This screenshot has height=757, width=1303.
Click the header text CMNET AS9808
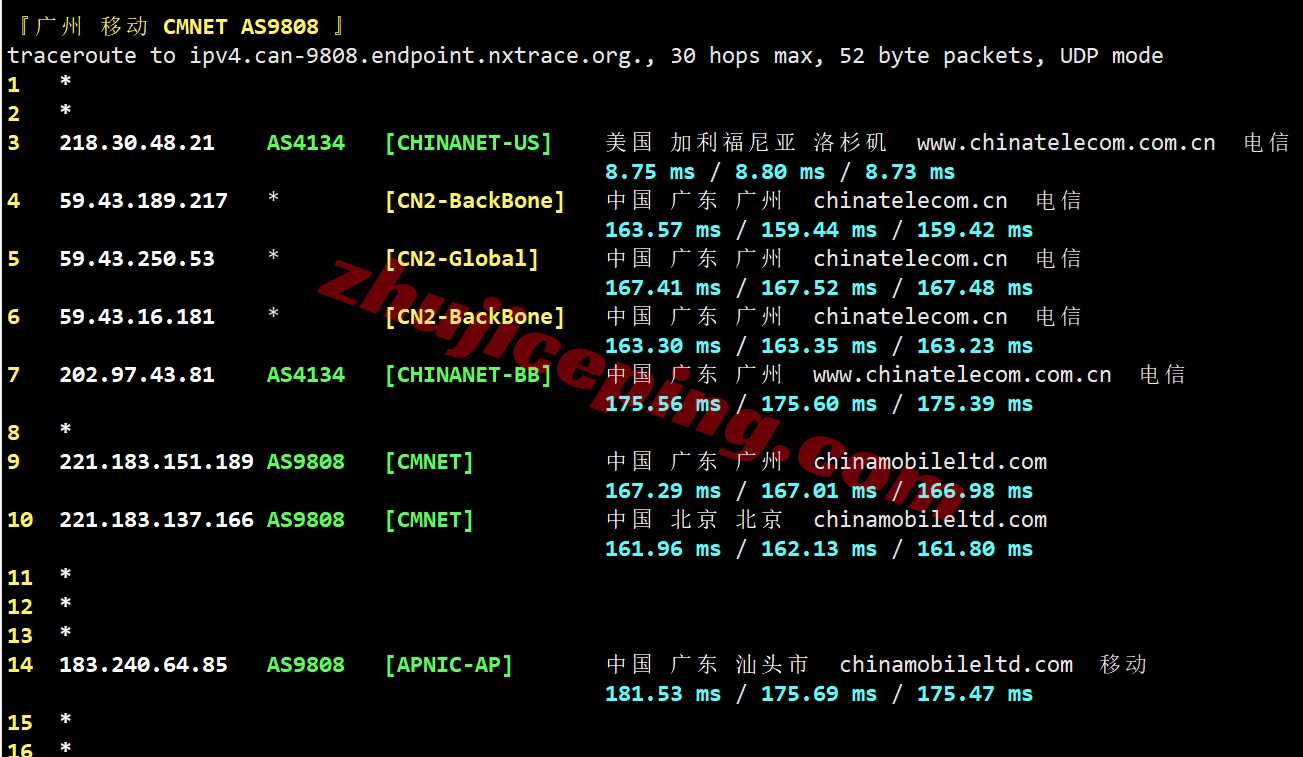[x=241, y=27]
